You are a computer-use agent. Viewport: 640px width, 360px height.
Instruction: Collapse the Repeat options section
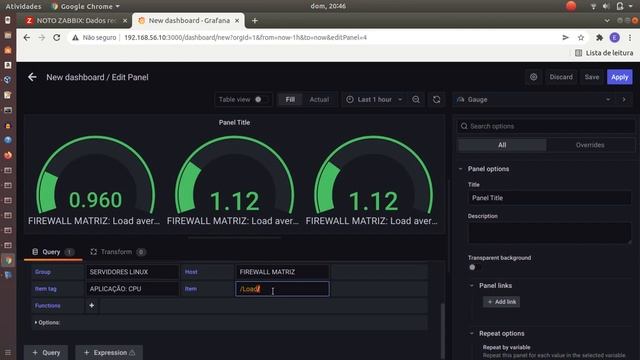[472, 333]
